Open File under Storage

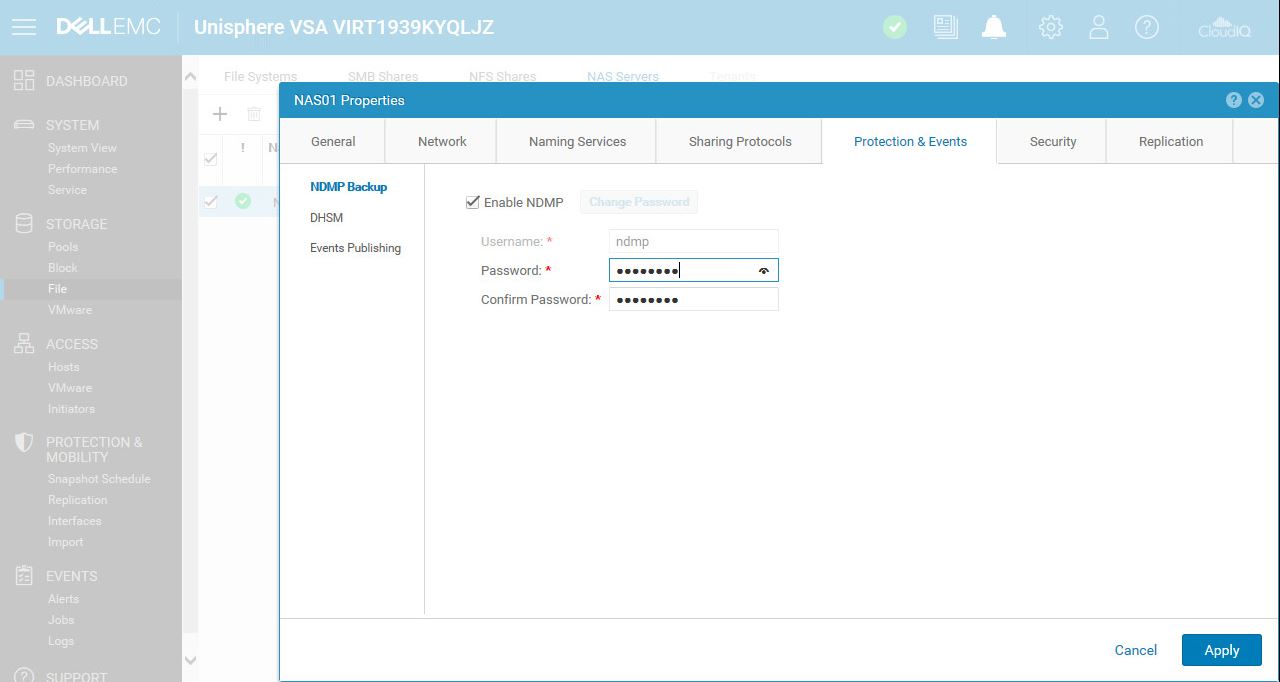tap(57, 289)
